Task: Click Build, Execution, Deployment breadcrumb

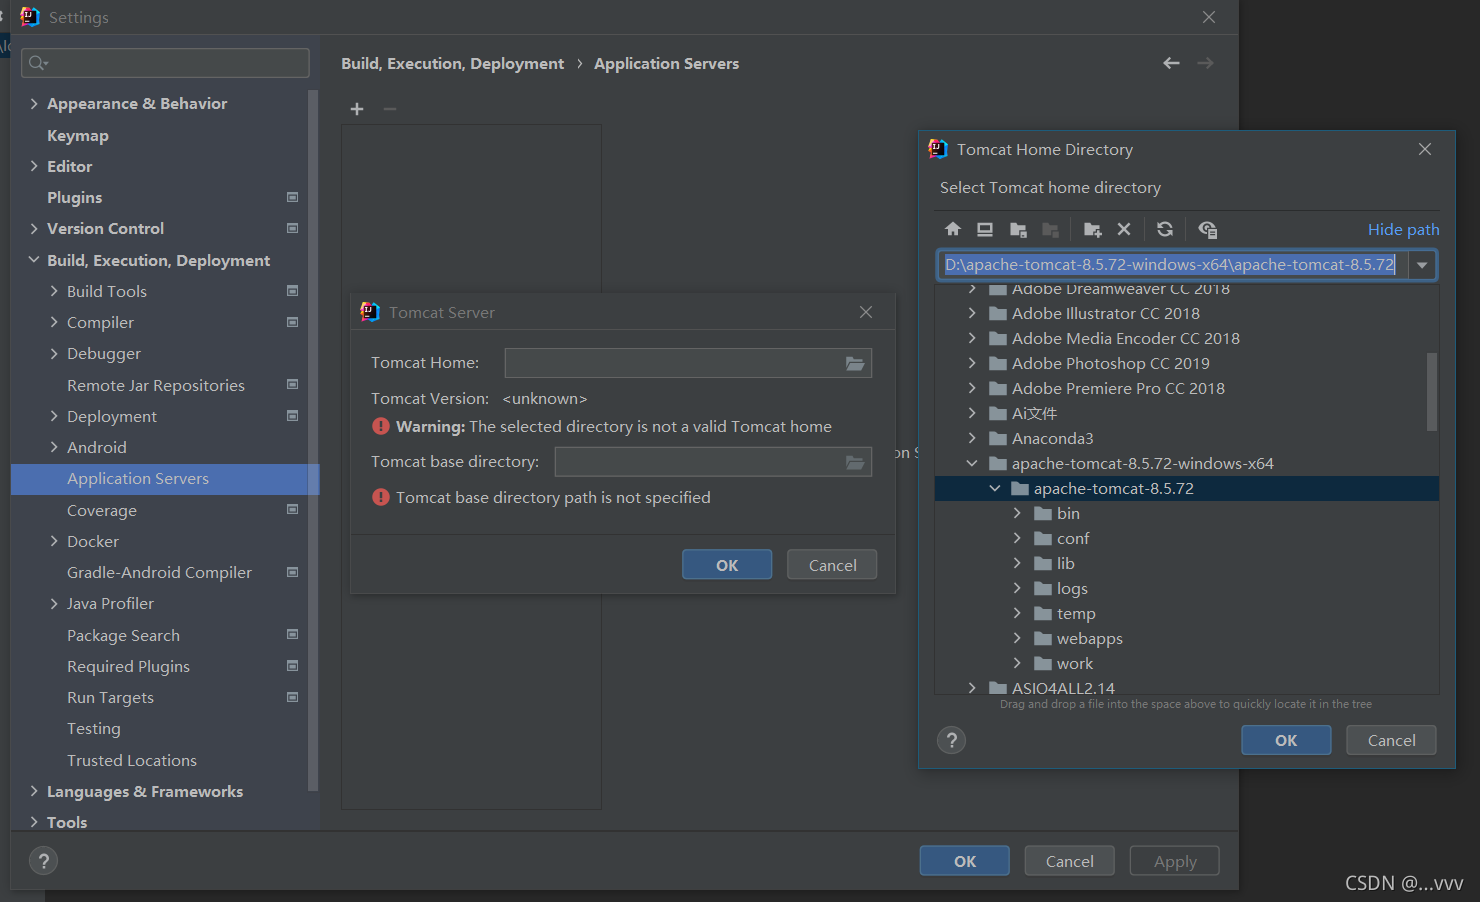Action: tap(452, 63)
